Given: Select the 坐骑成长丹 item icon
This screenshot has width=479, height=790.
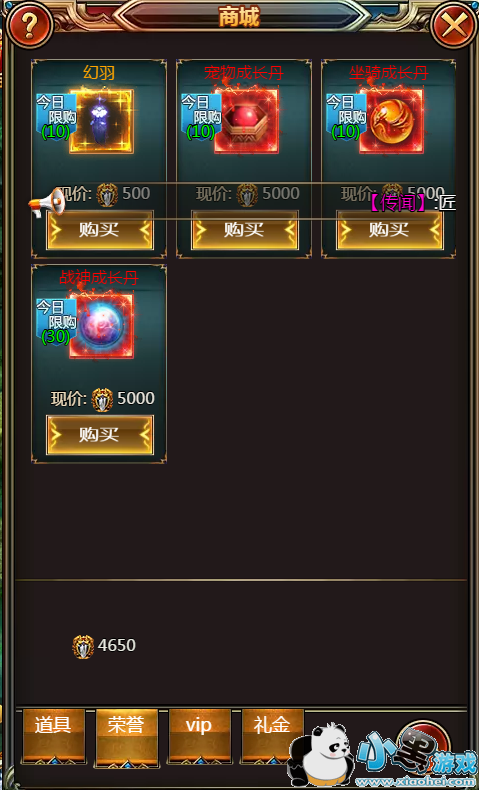Looking at the screenshot, I should [x=391, y=121].
